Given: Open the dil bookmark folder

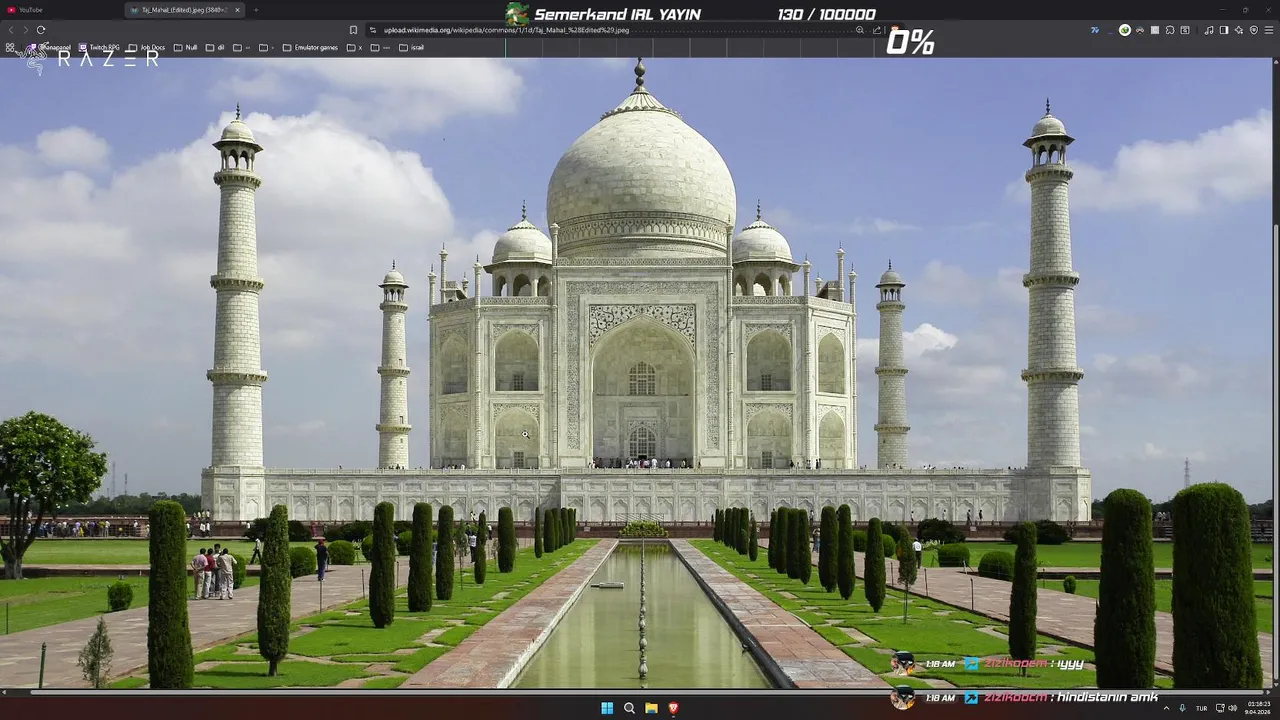Looking at the screenshot, I should point(215,47).
